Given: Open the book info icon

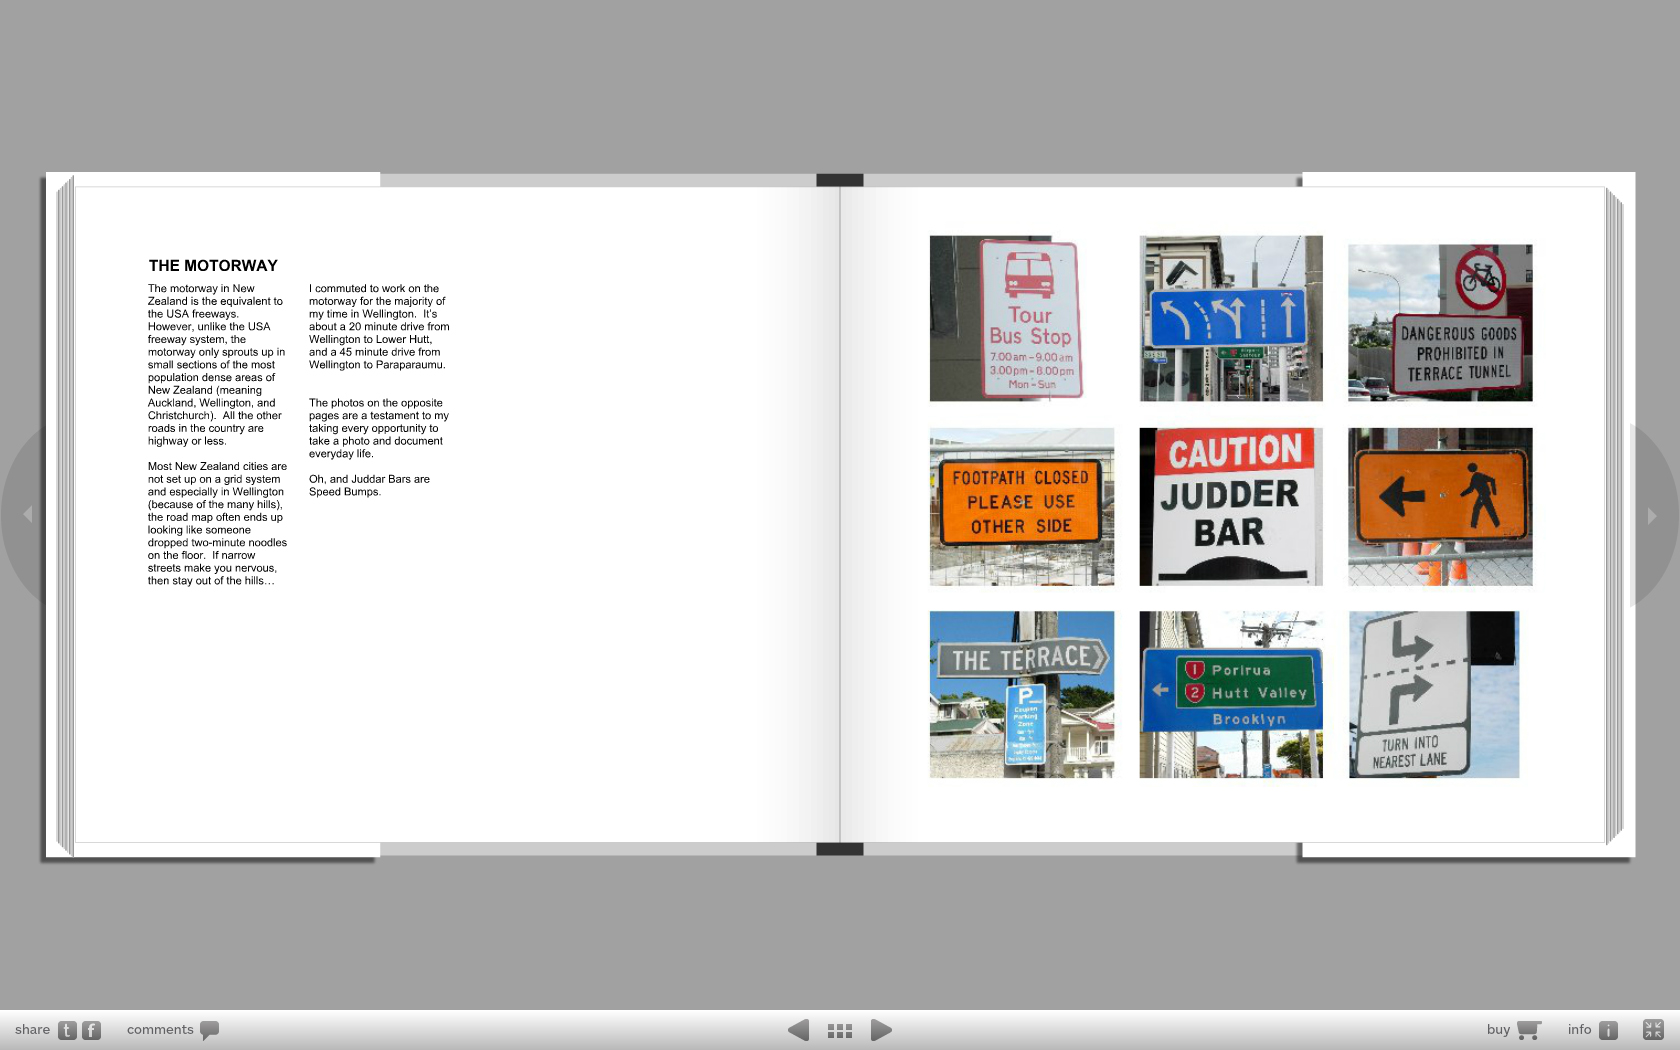Looking at the screenshot, I should coord(1608,1030).
